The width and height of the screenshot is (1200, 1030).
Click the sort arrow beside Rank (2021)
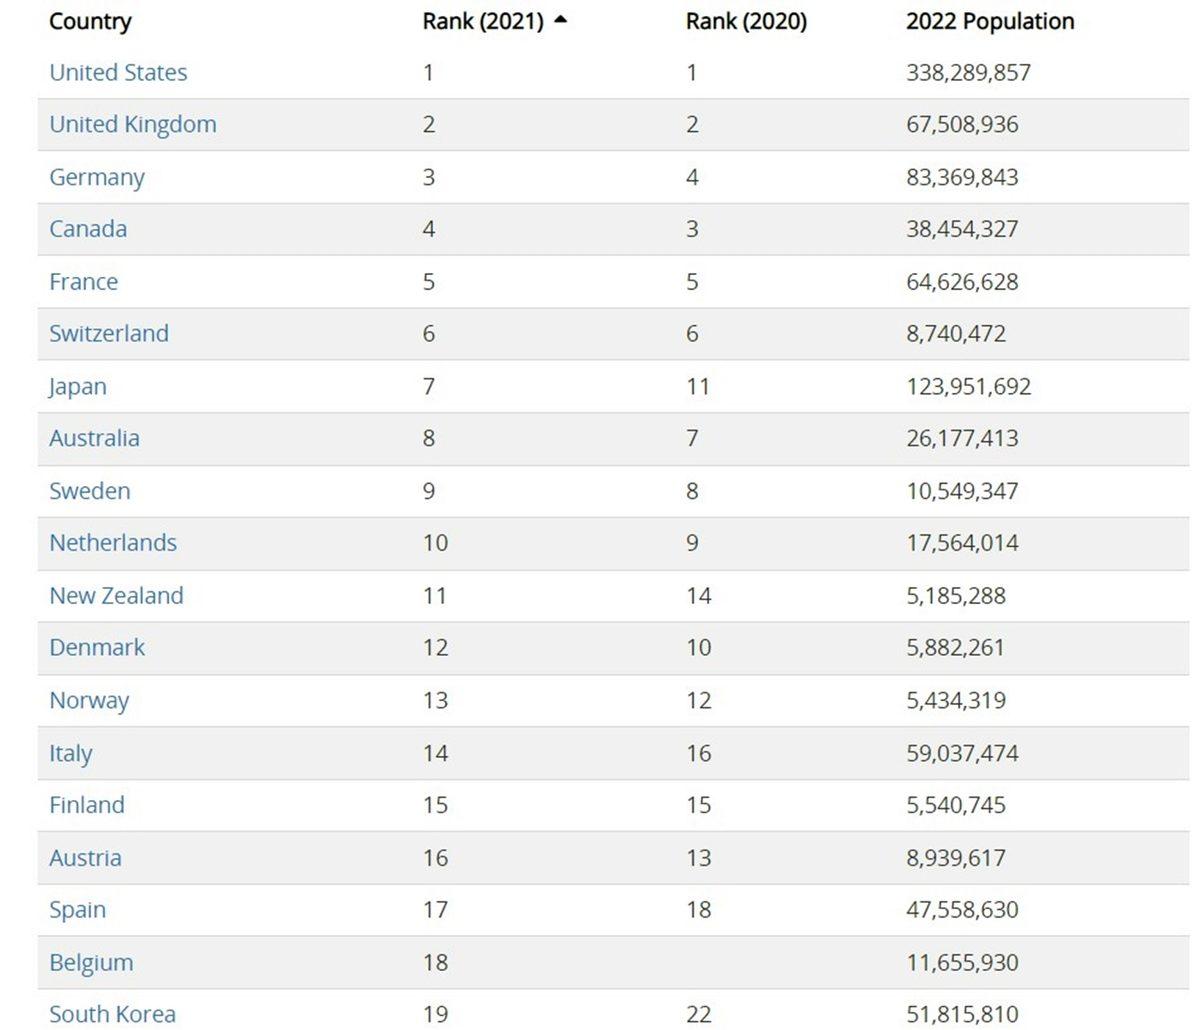pyautogui.click(x=560, y=20)
